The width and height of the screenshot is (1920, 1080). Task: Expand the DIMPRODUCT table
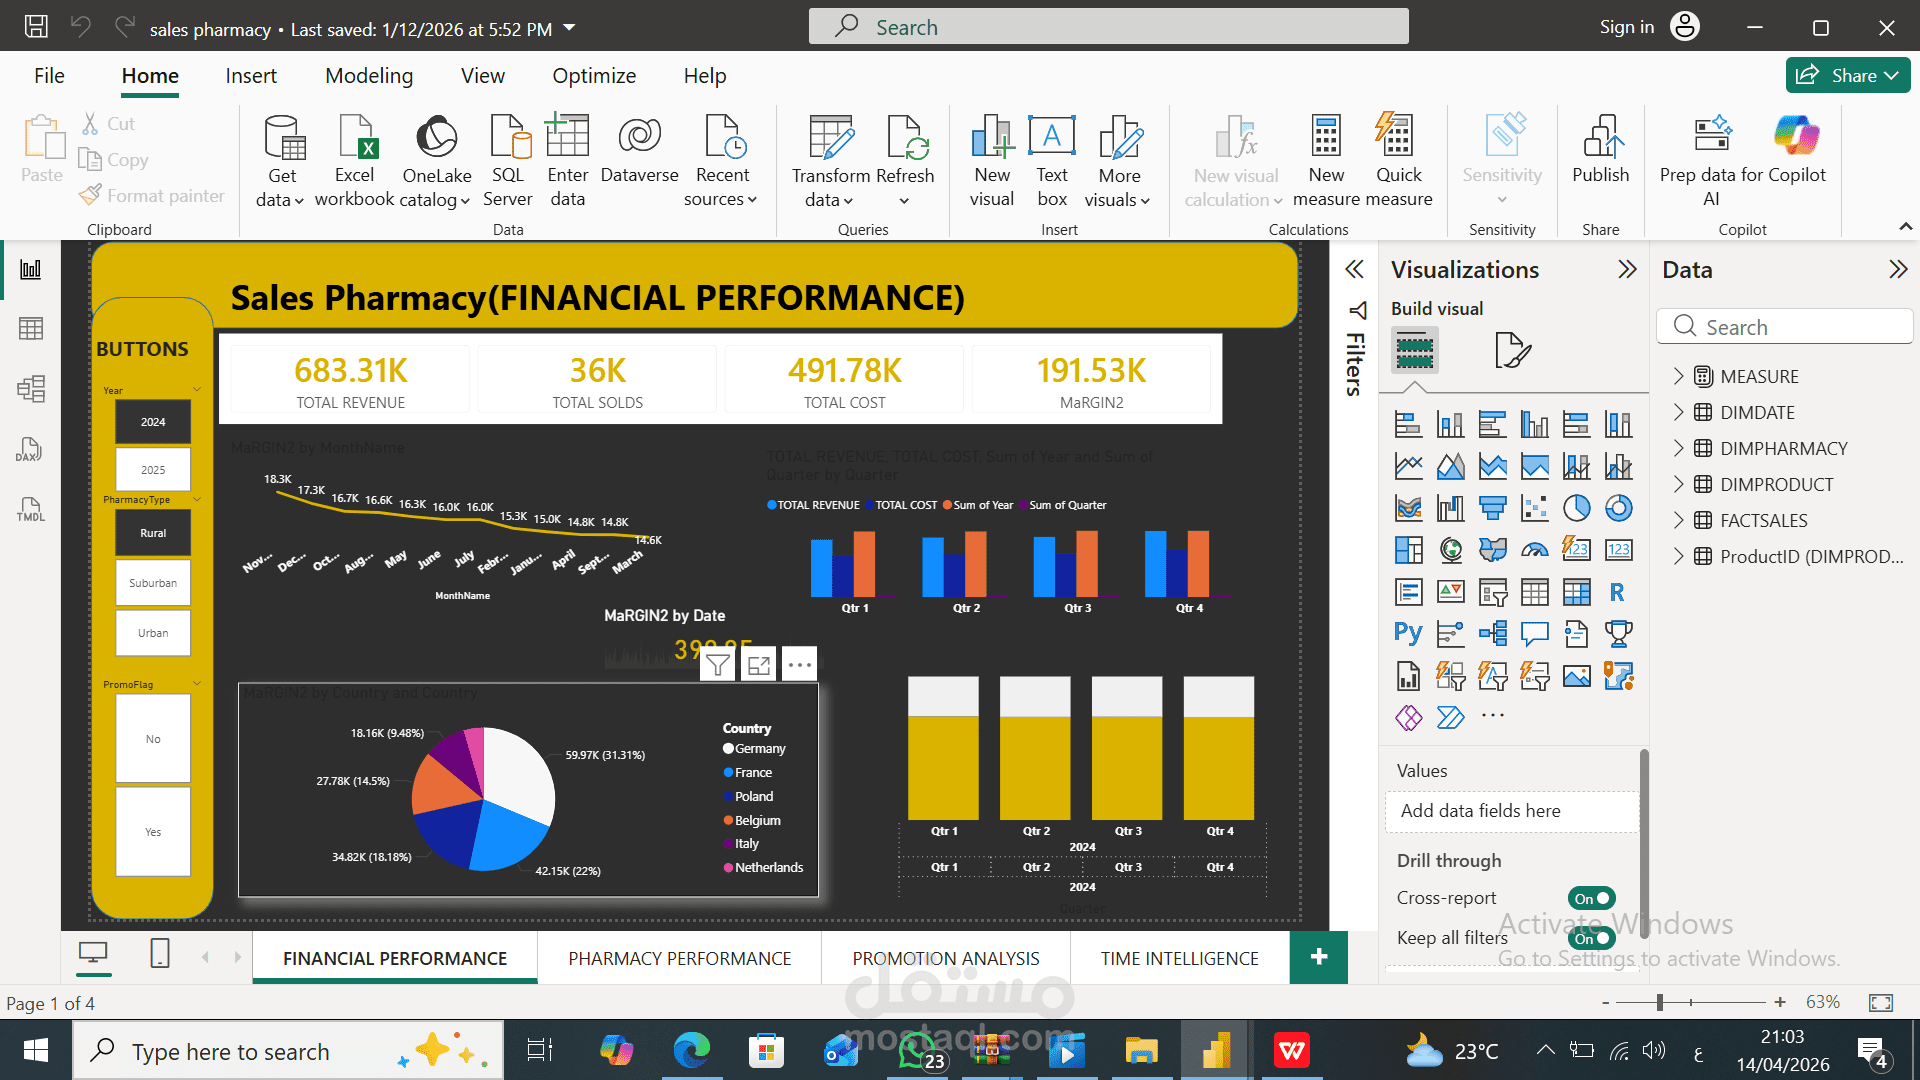point(1678,484)
